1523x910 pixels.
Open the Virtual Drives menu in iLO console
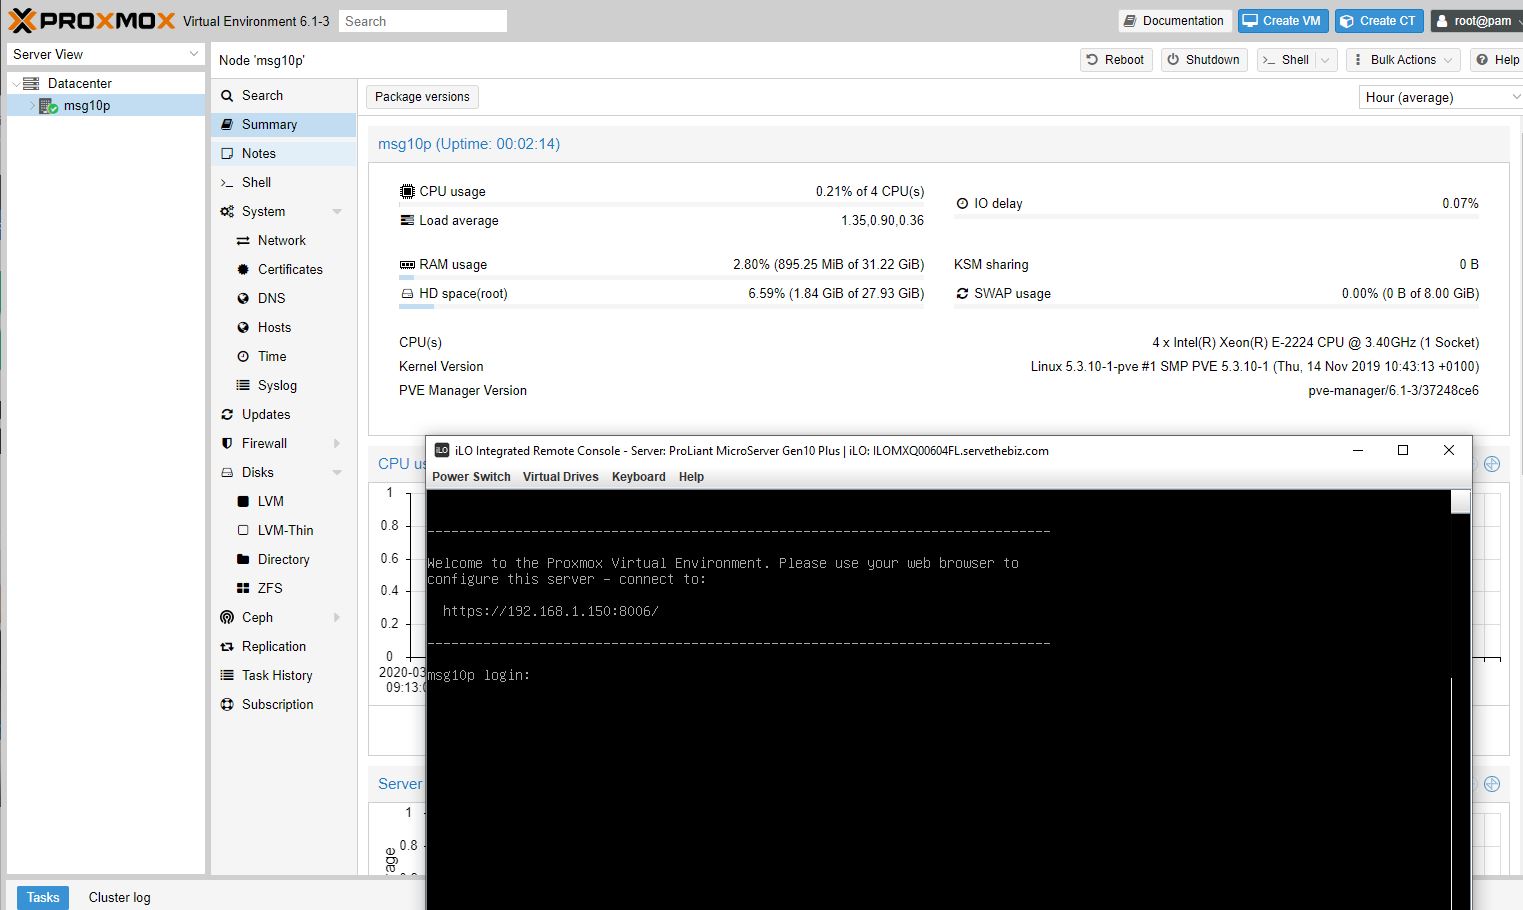560,477
